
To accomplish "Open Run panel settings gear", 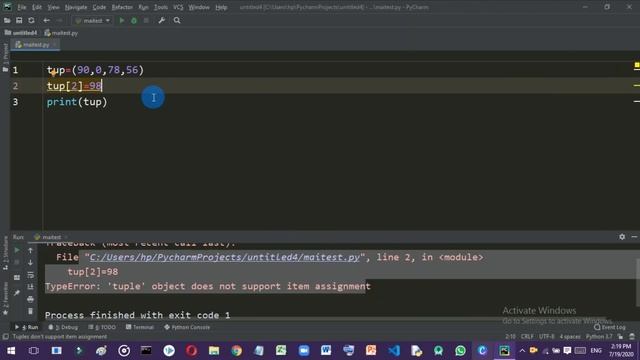I will click(622, 237).
